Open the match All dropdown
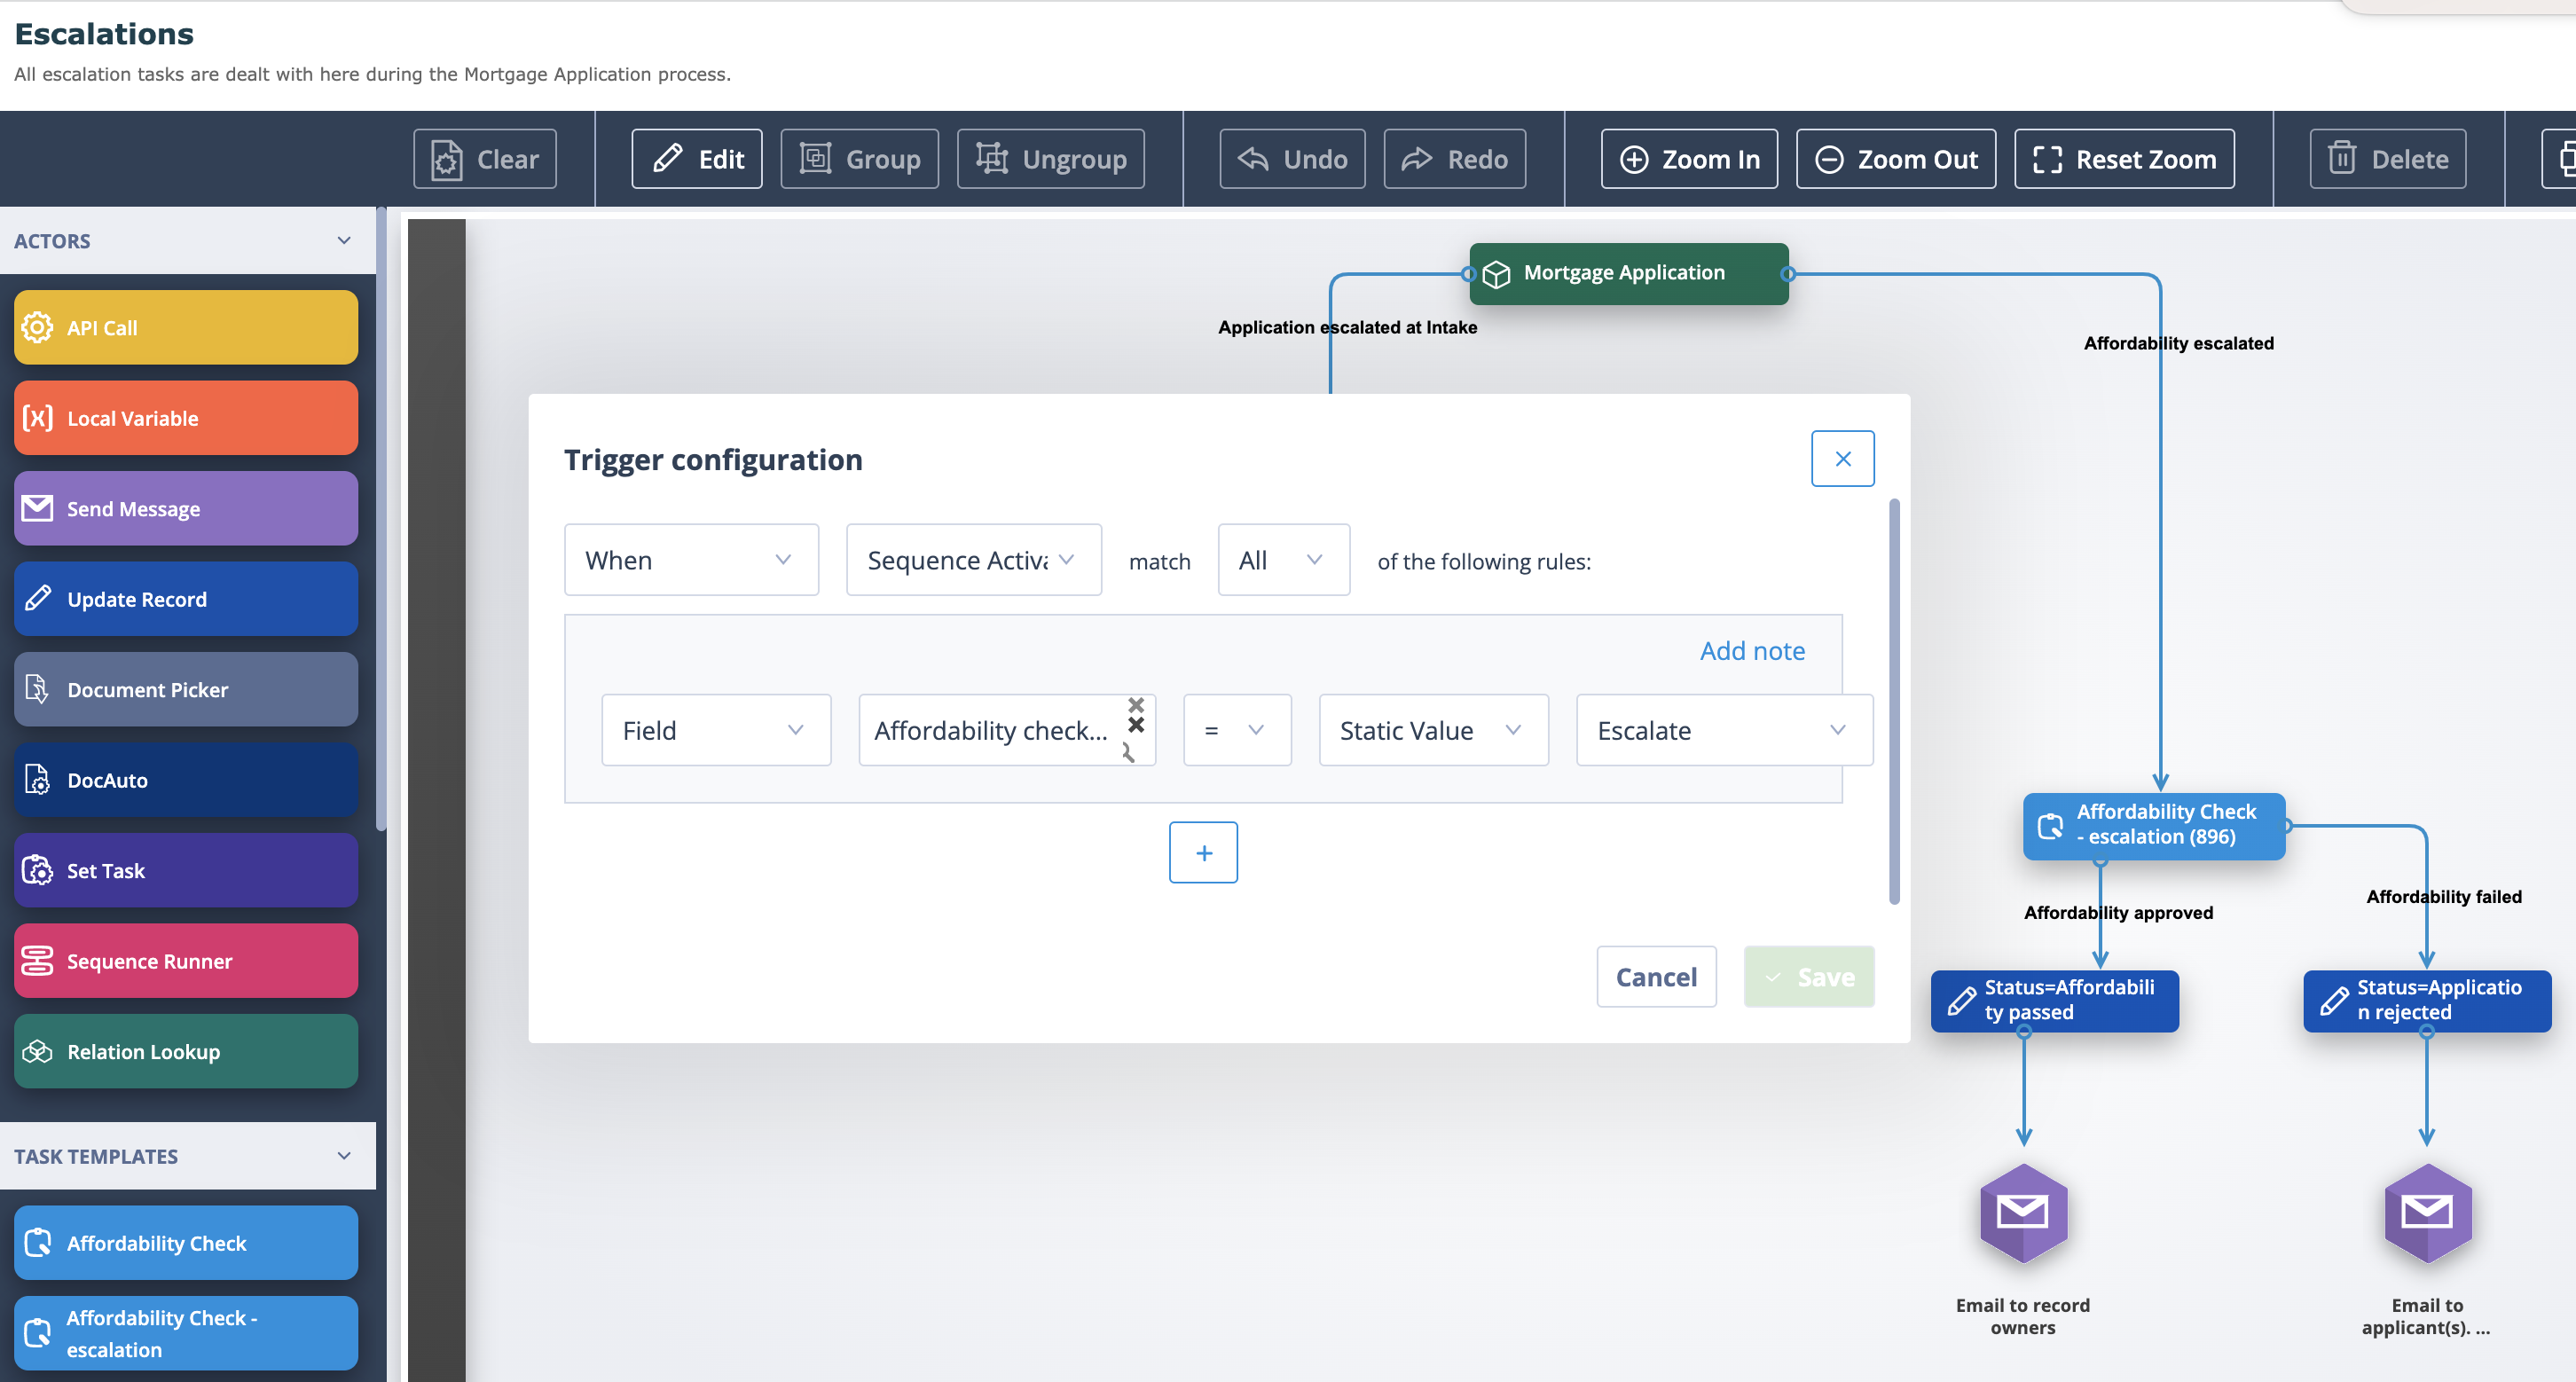The height and width of the screenshot is (1382, 2576). pyautogui.click(x=1284, y=560)
